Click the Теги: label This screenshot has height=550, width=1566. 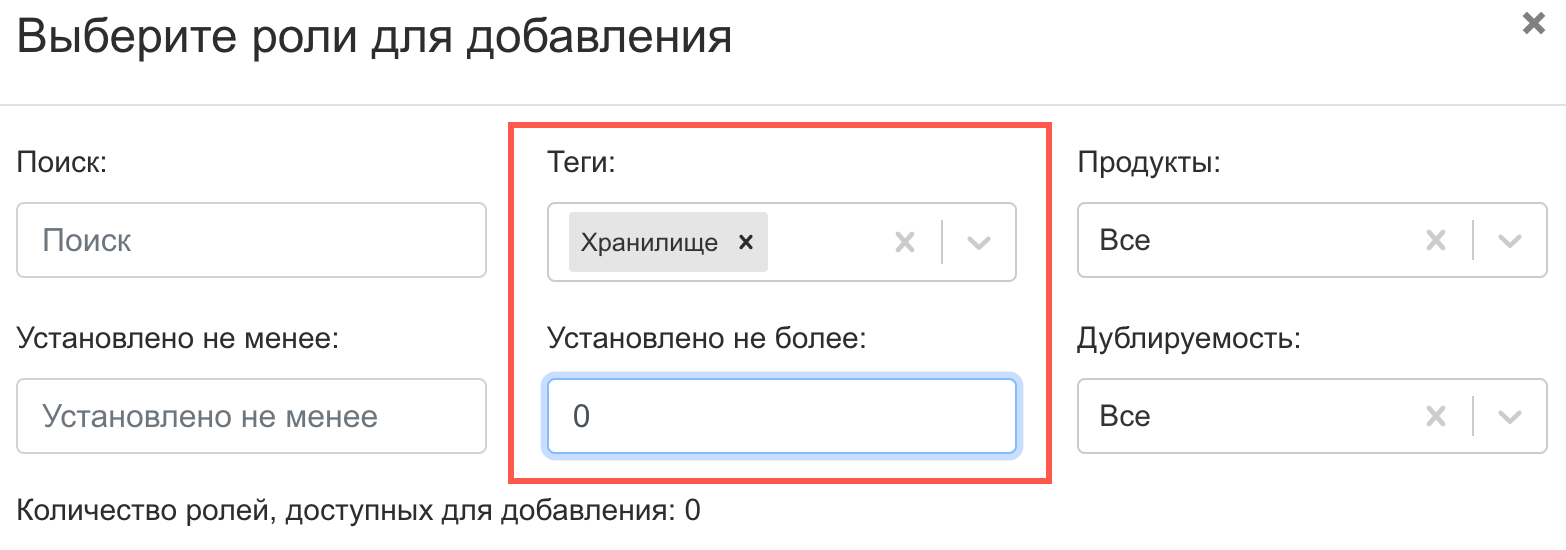pos(581,162)
